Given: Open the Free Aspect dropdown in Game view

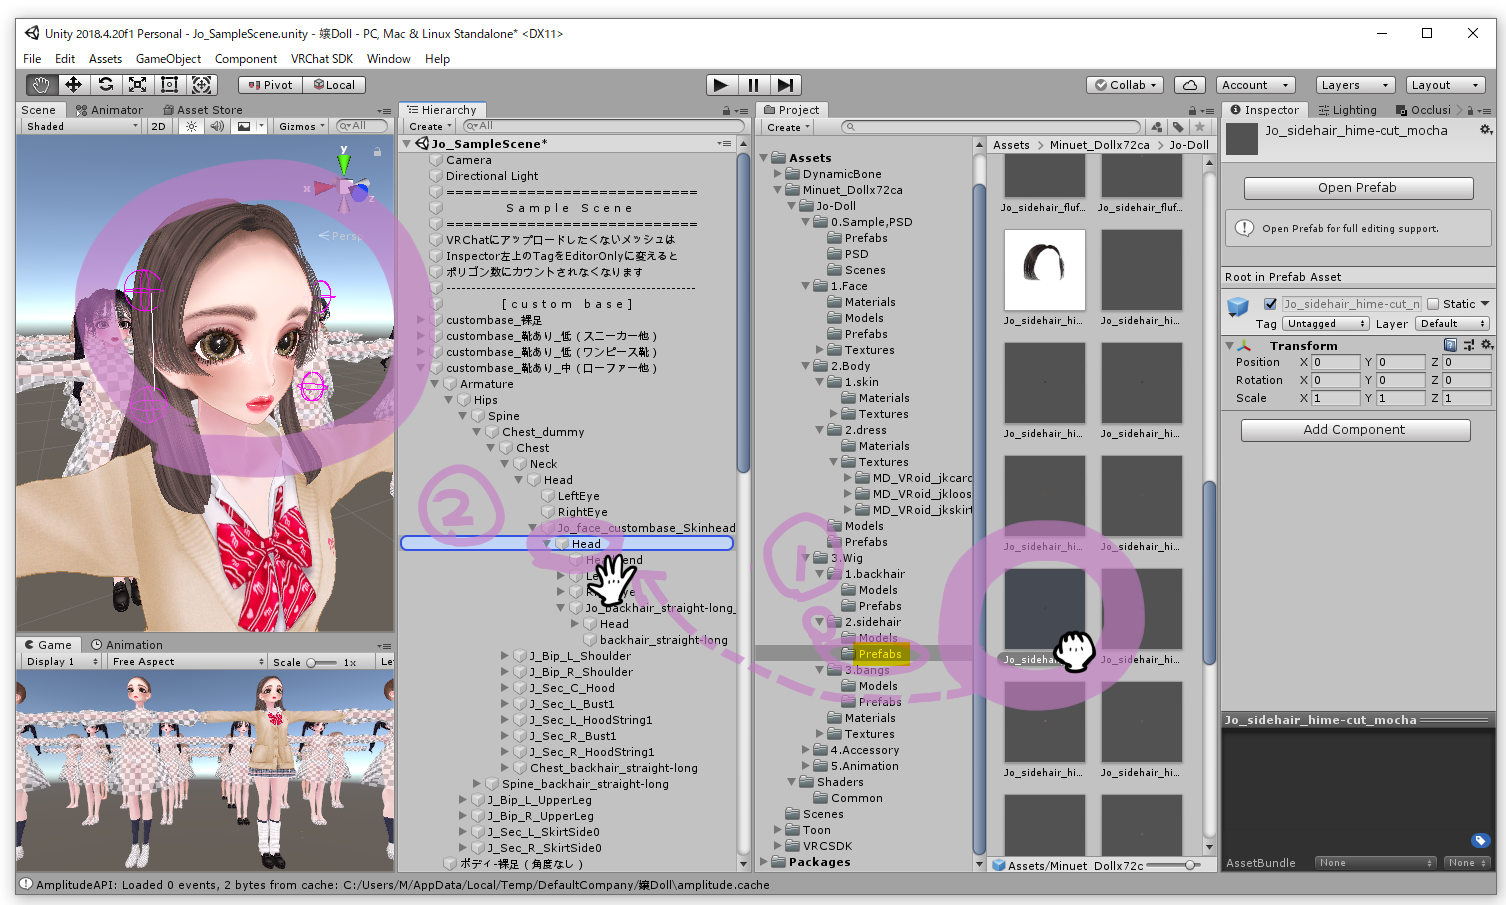Looking at the screenshot, I should point(188,662).
